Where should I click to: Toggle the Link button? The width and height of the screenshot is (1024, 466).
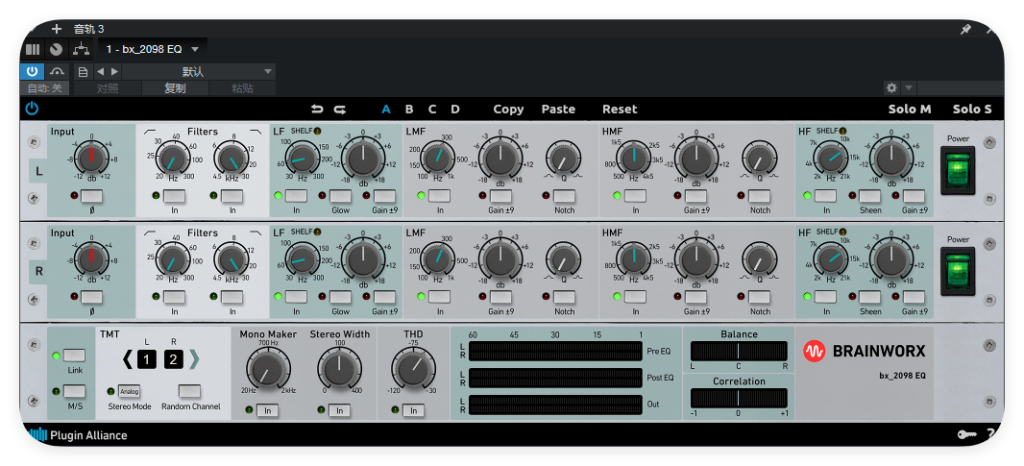tap(74, 356)
